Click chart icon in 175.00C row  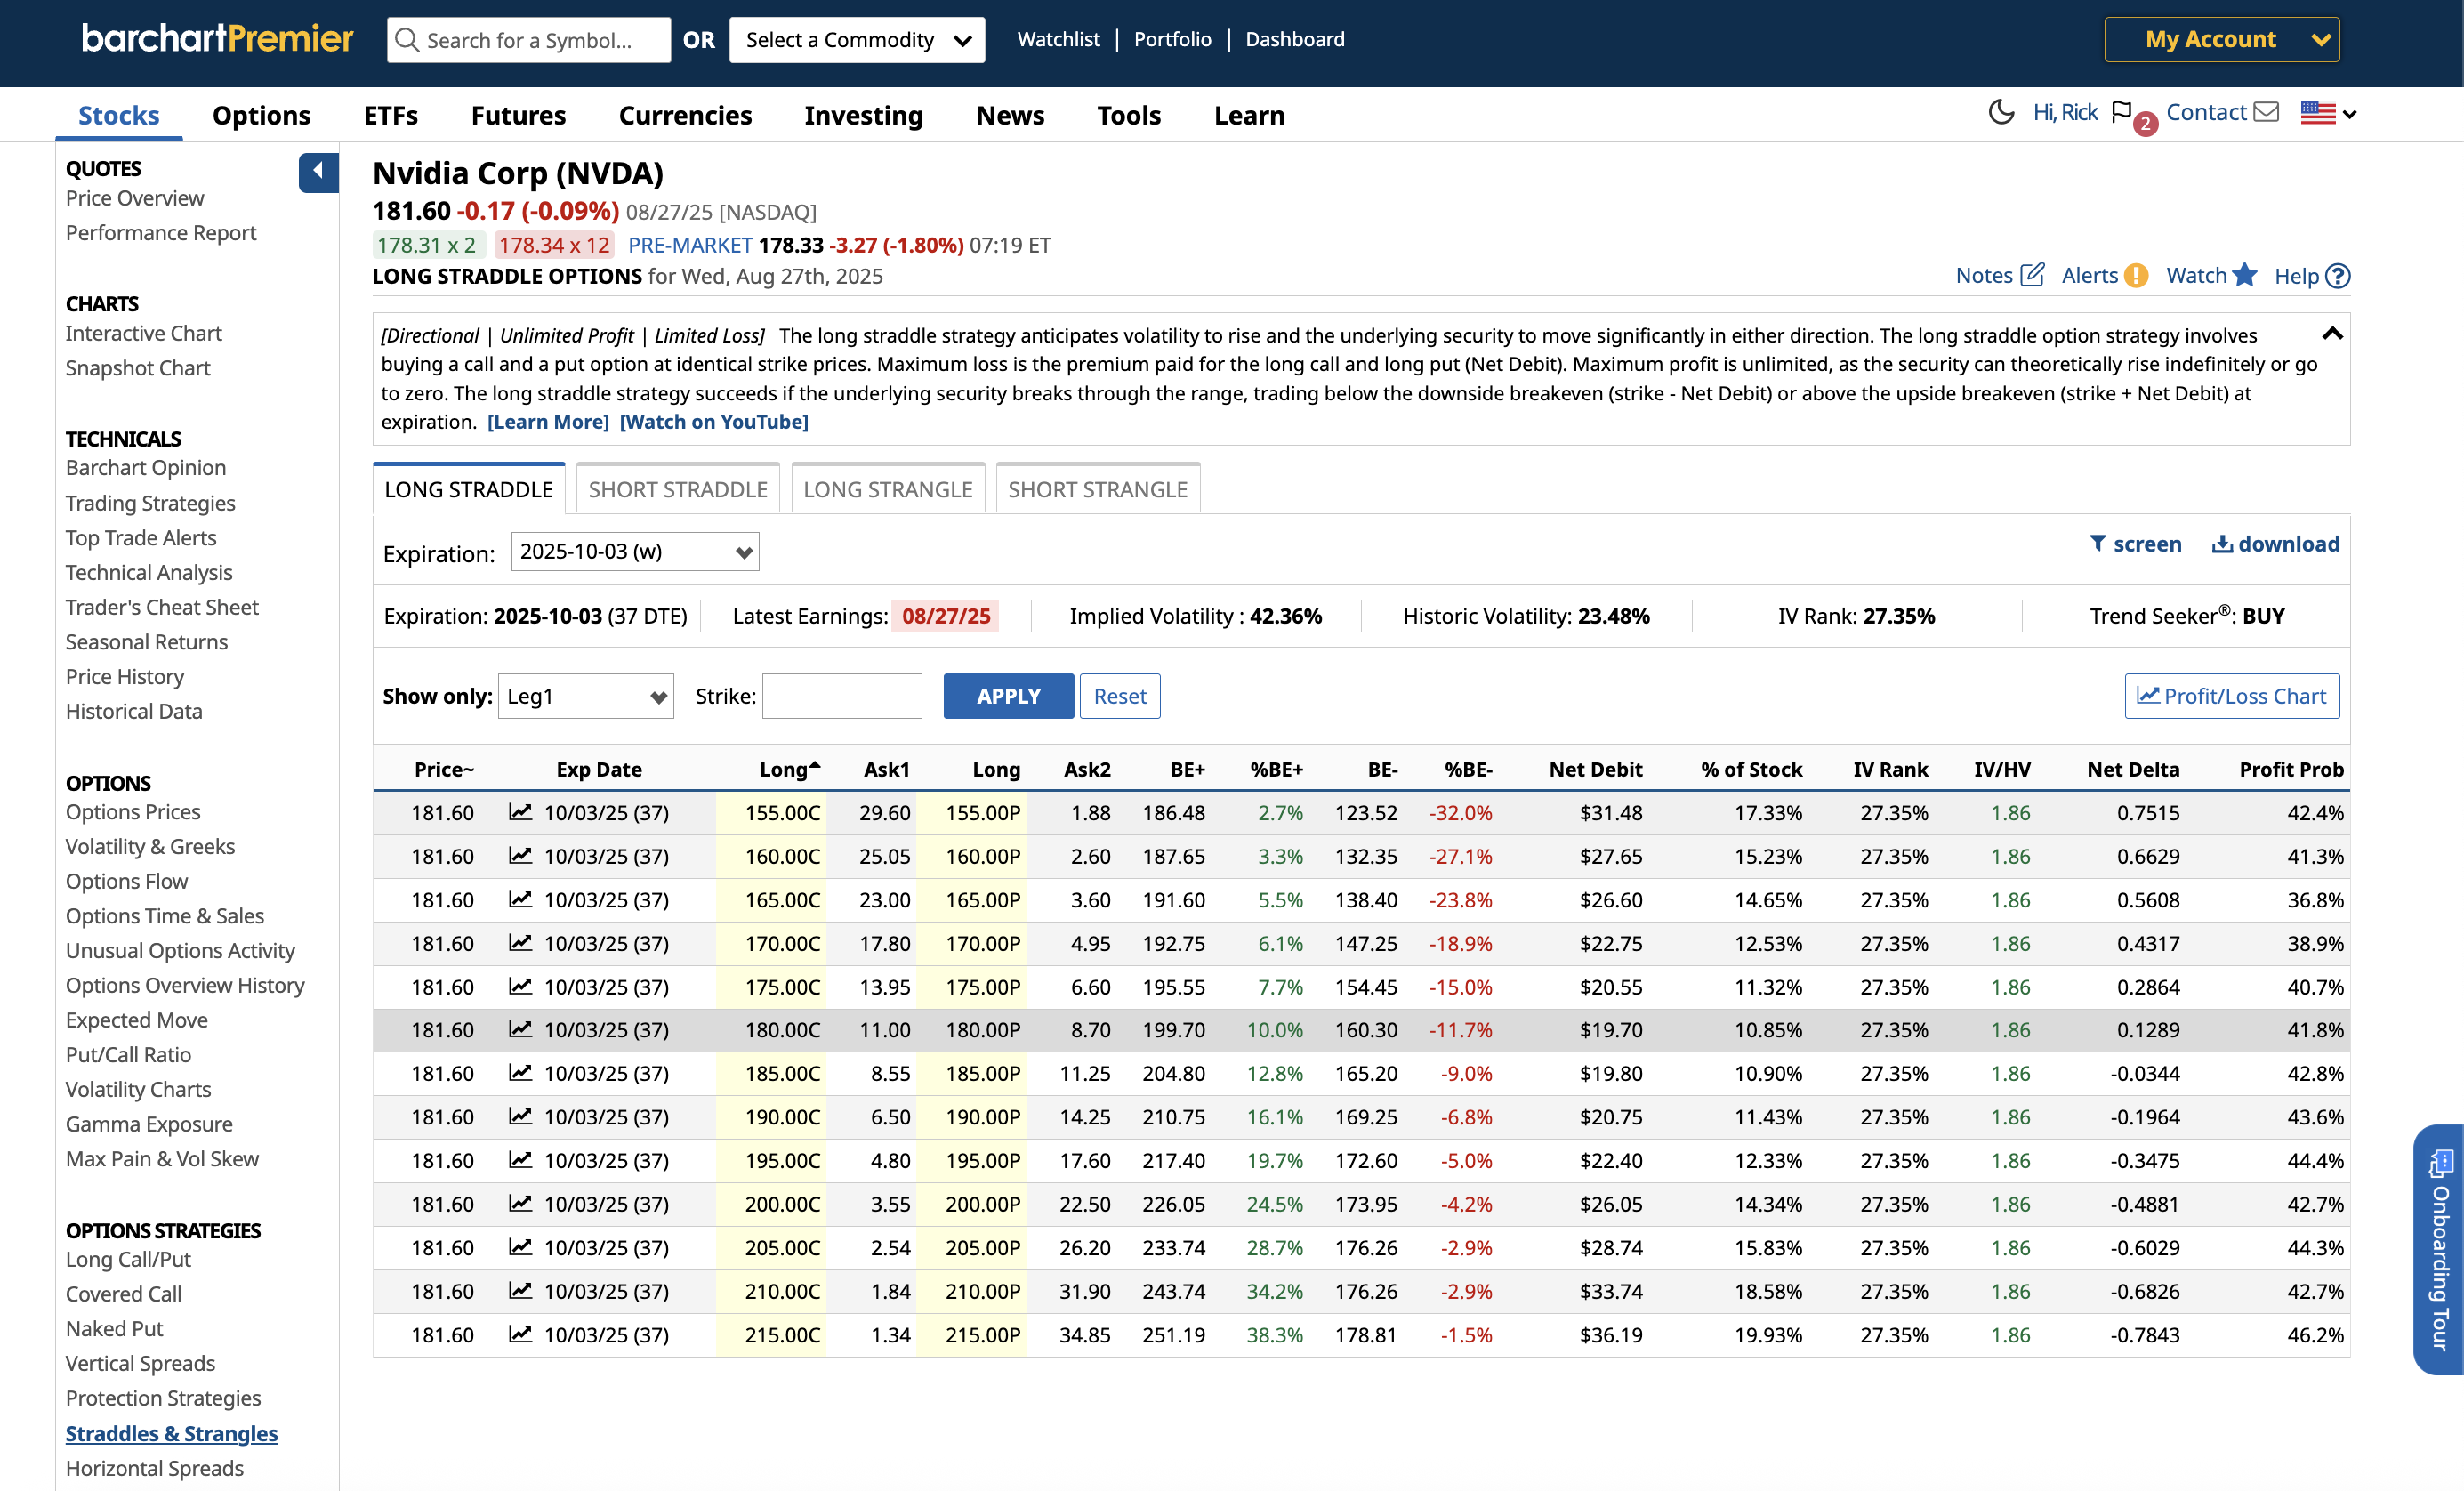tap(520, 986)
